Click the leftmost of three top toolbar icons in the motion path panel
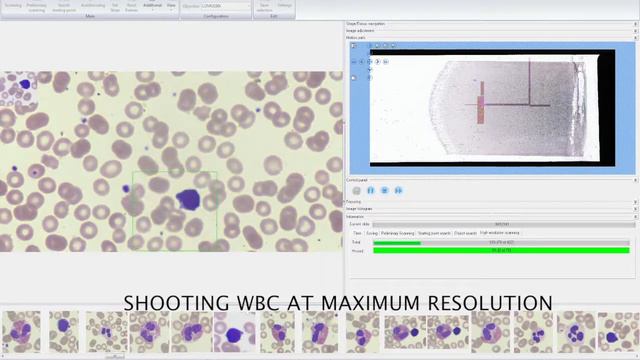640x360 pixels. [377, 45]
